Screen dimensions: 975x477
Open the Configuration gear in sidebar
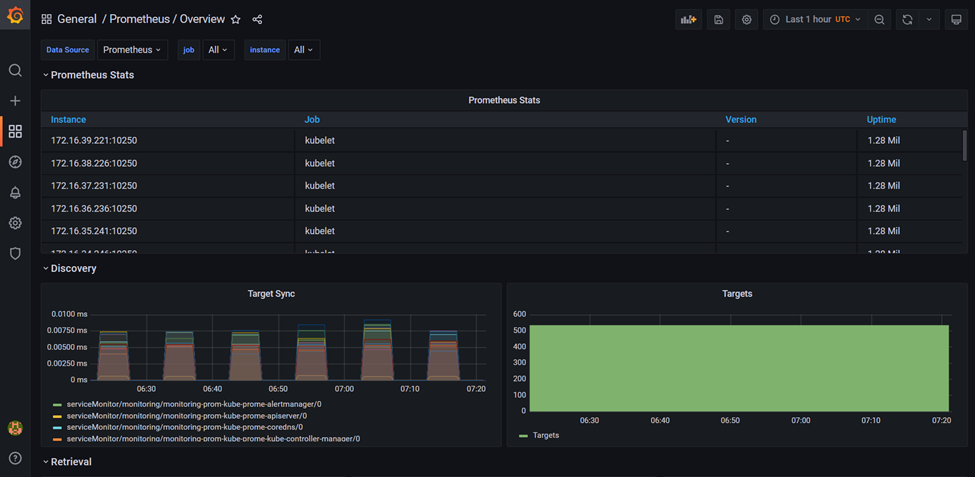(15, 223)
